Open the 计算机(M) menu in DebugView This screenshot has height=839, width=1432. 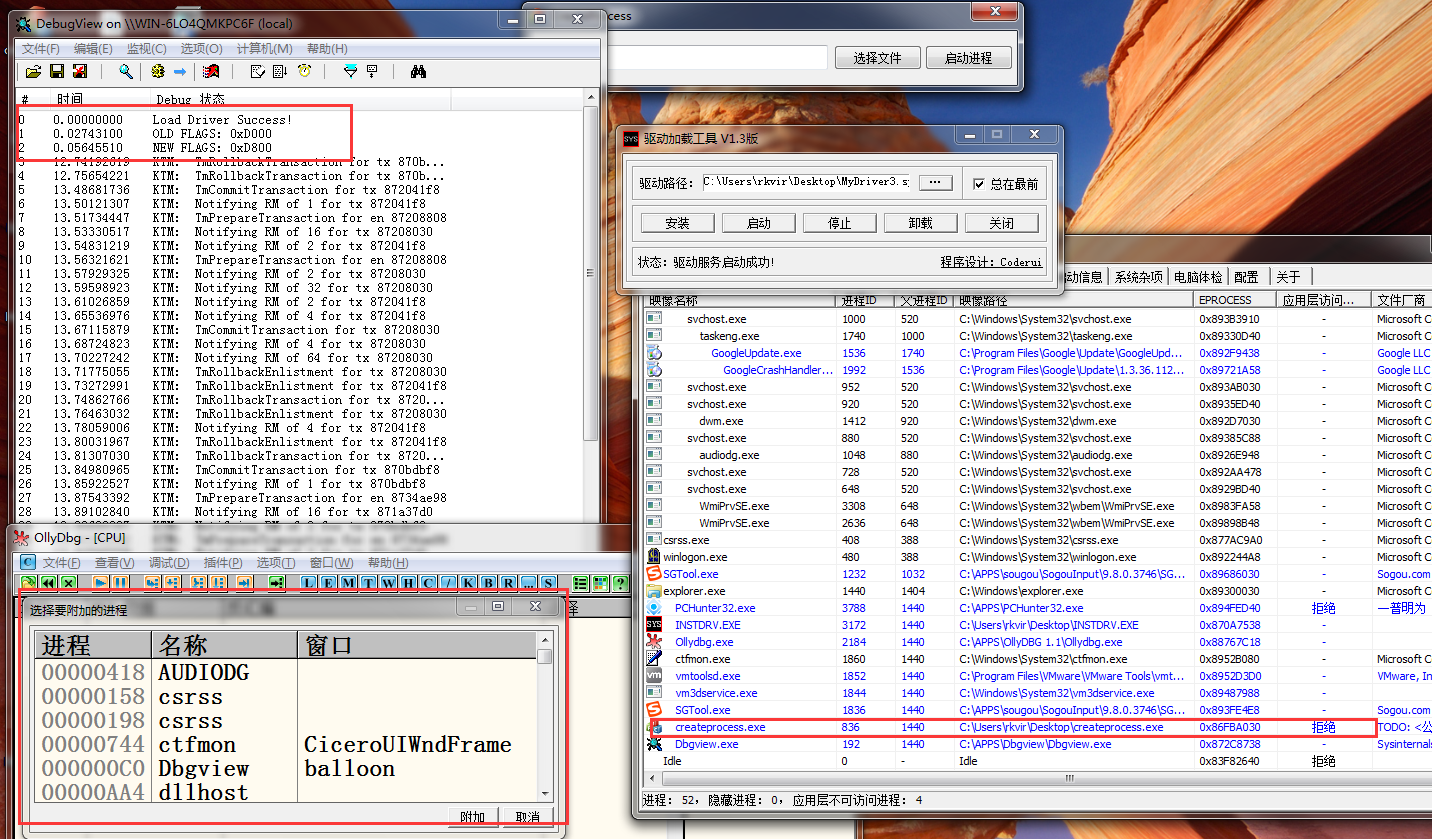[264, 48]
